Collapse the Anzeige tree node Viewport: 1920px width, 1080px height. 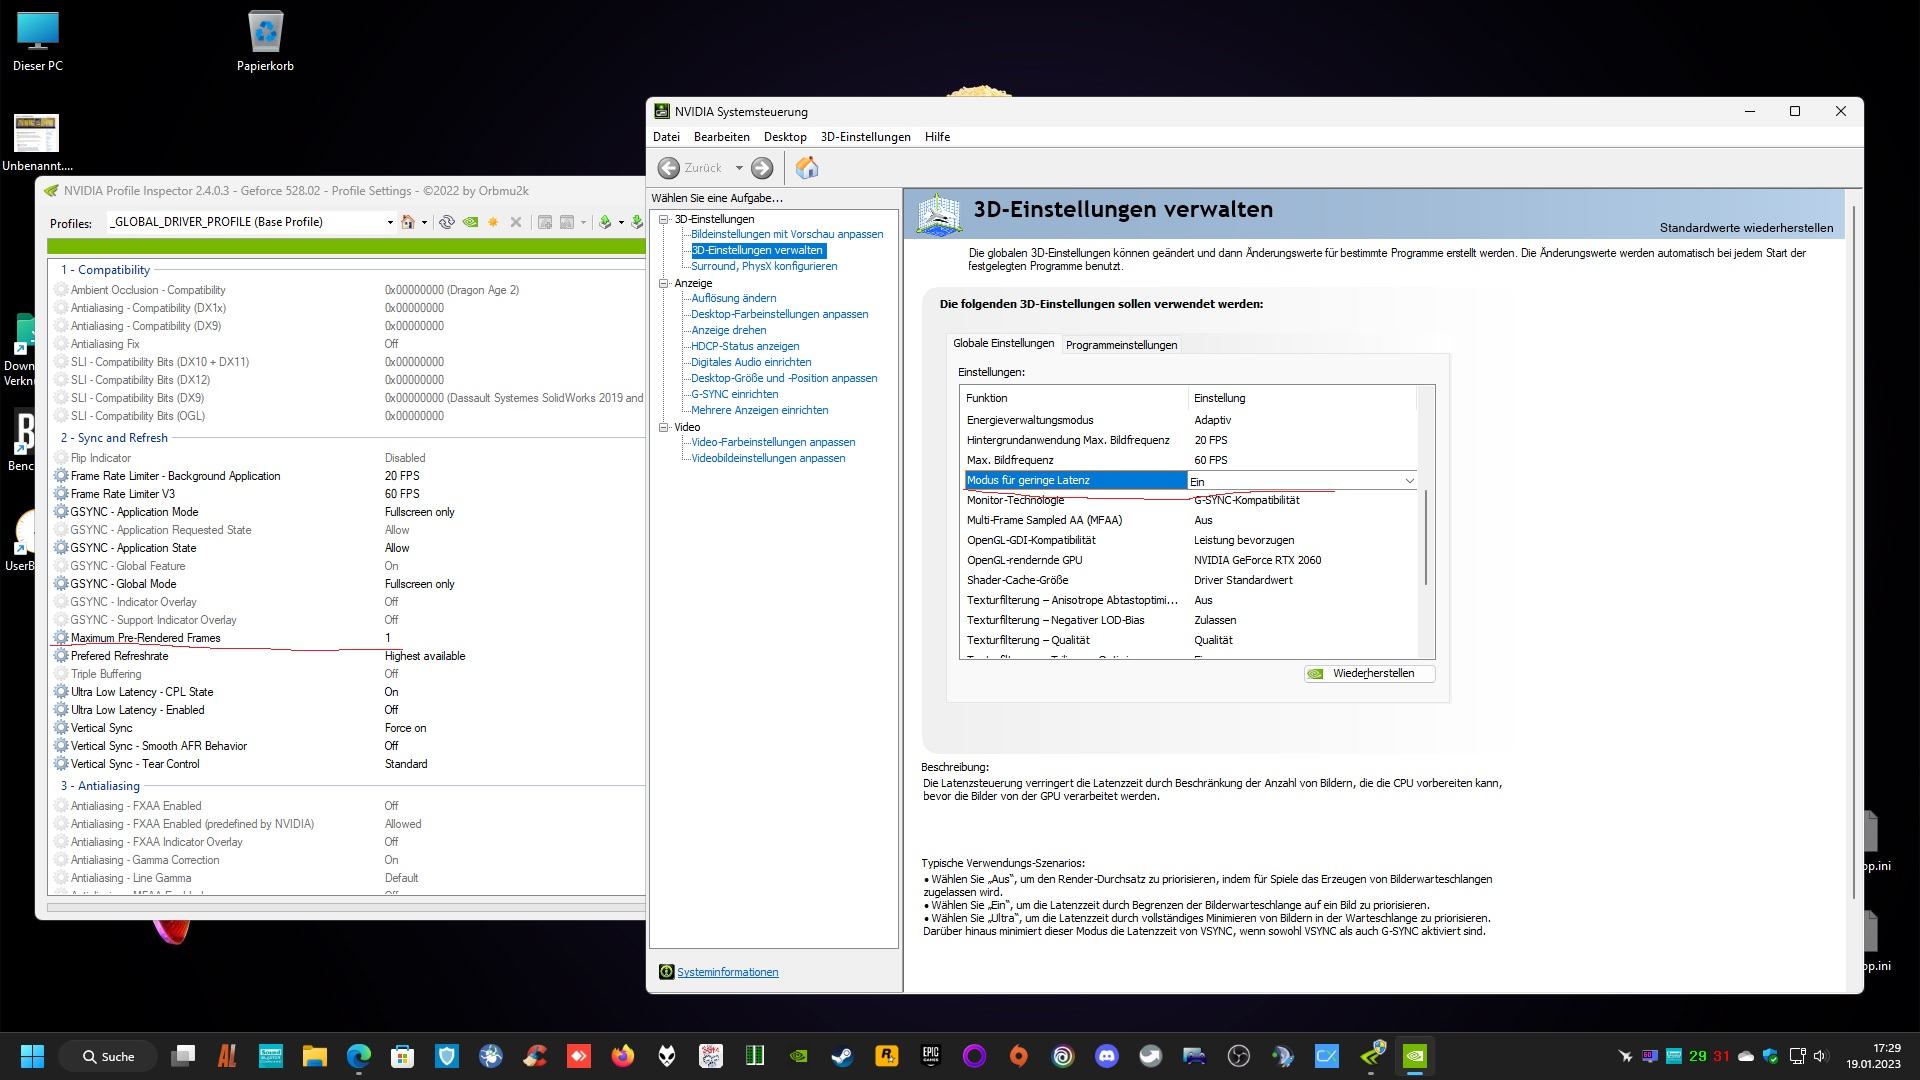(663, 283)
